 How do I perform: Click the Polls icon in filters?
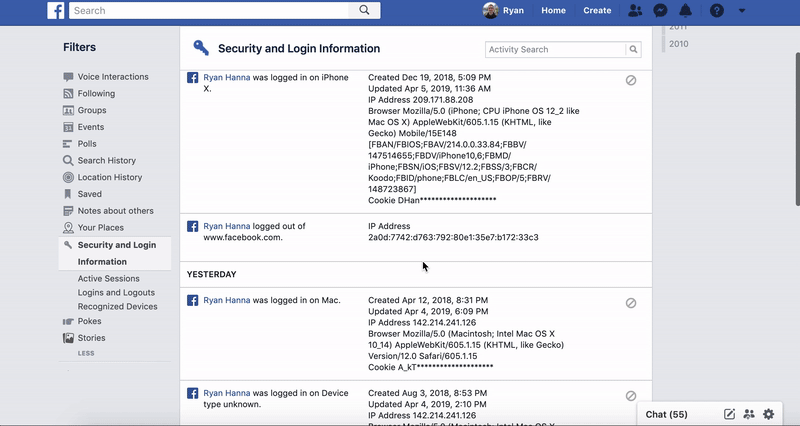[67, 144]
